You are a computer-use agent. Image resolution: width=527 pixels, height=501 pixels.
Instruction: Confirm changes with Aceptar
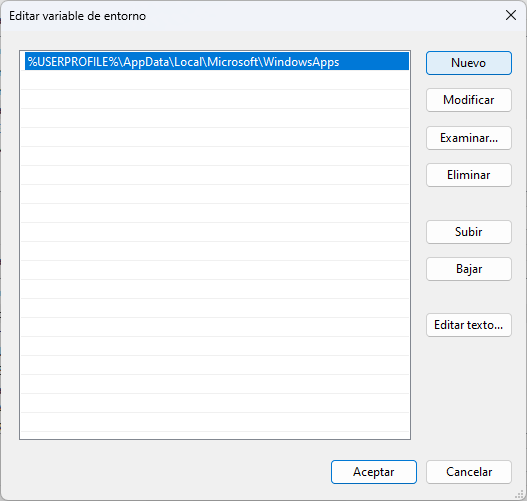pos(373,472)
